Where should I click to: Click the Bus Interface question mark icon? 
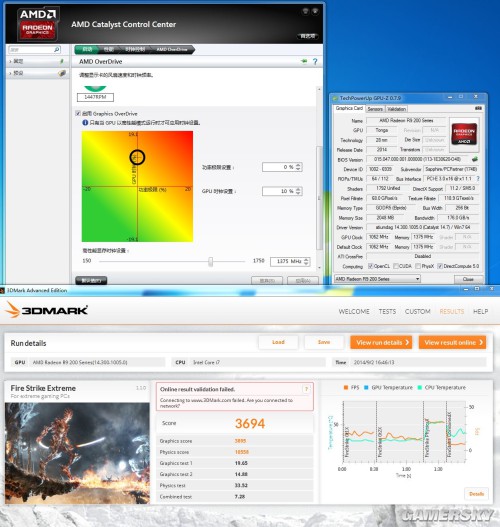point(478,178)
